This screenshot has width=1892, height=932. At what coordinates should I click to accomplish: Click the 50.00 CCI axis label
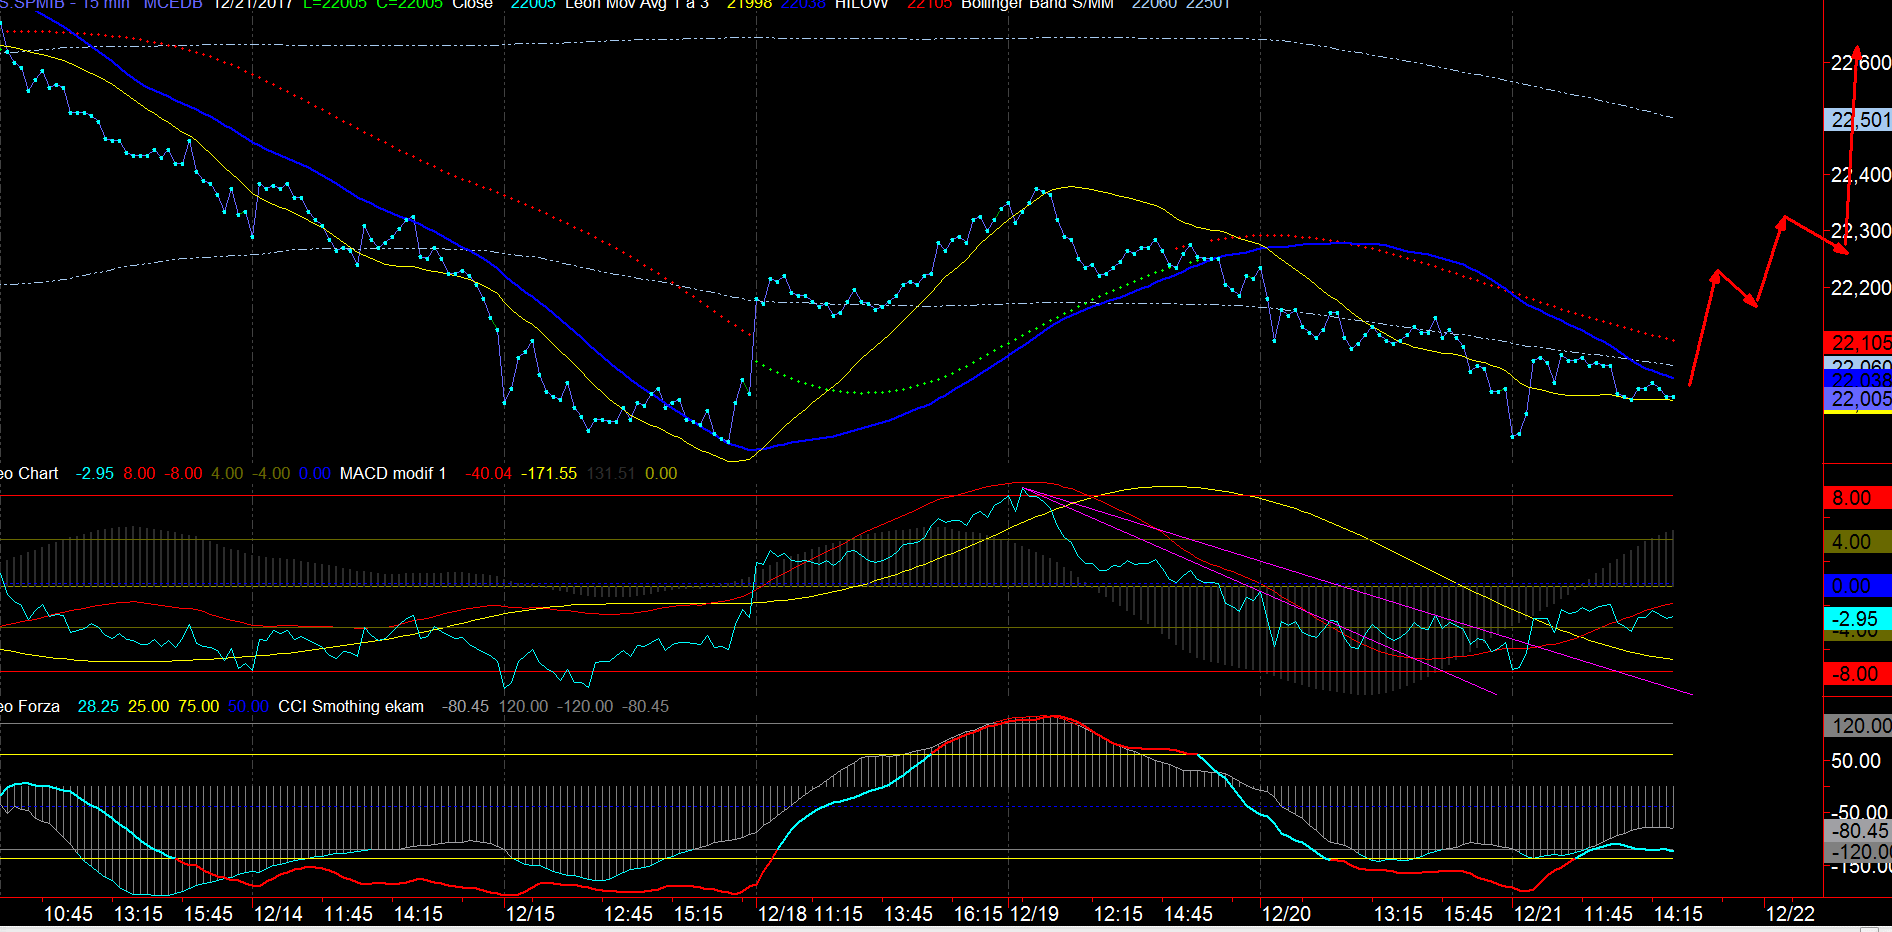1855,761
